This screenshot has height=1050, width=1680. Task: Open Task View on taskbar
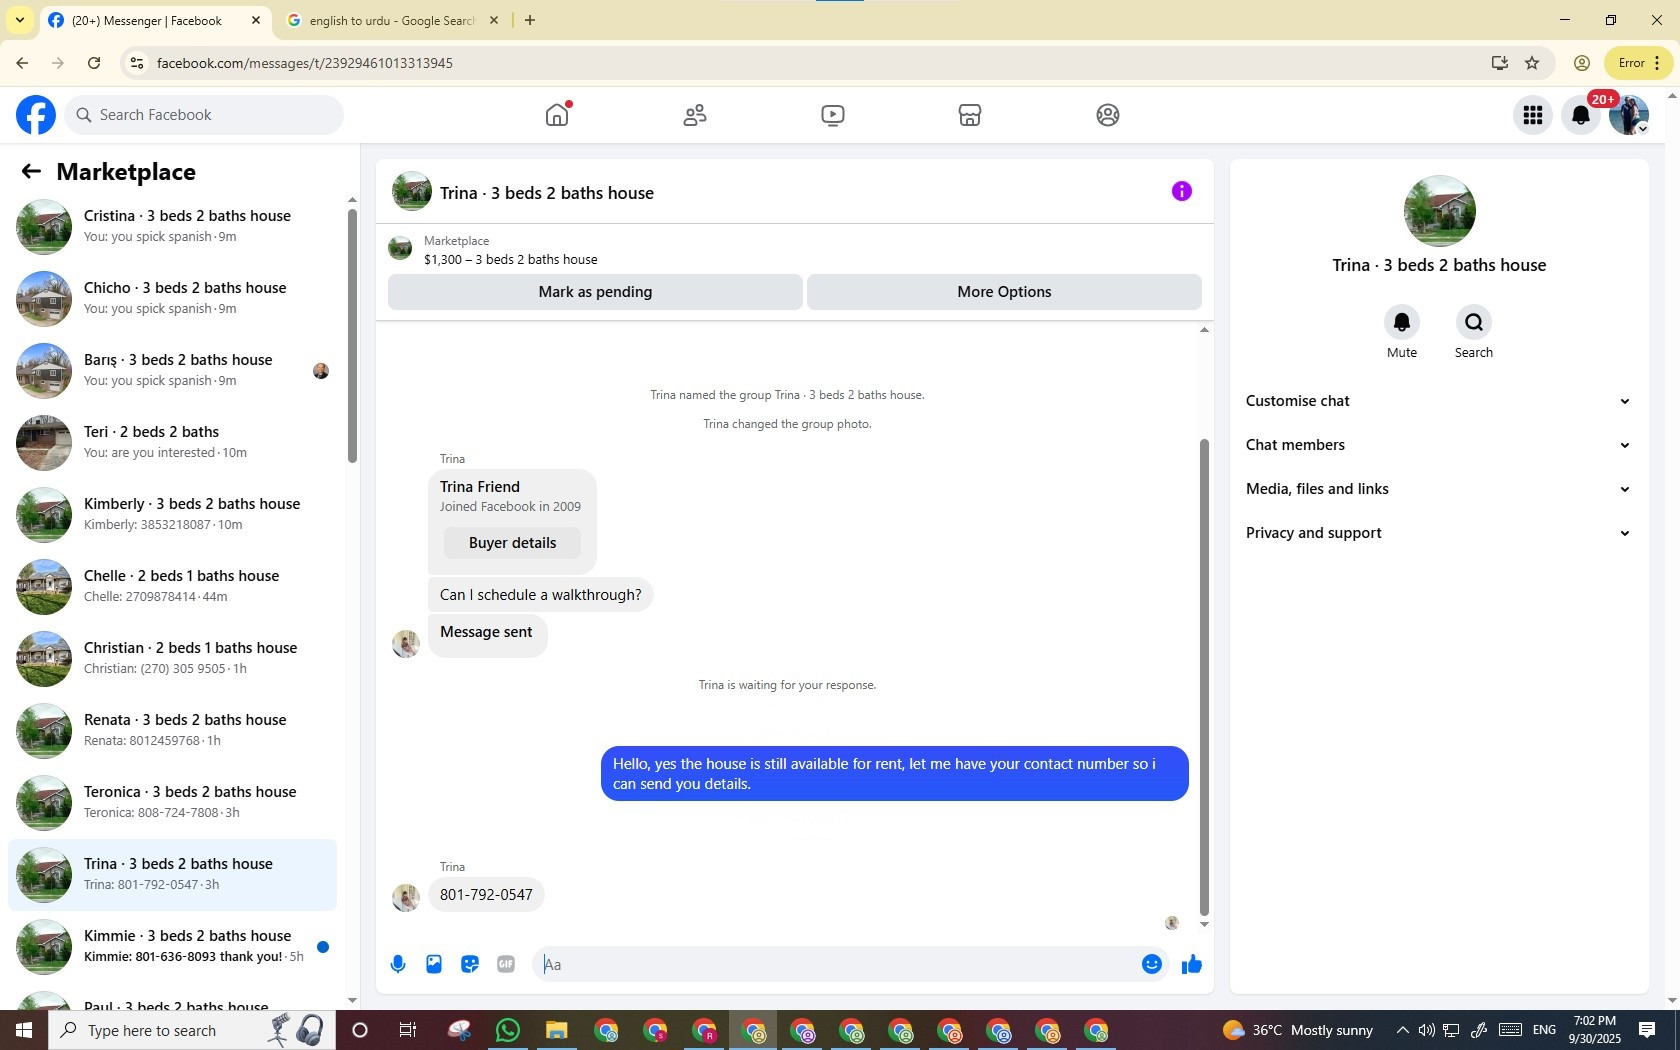408,1030
